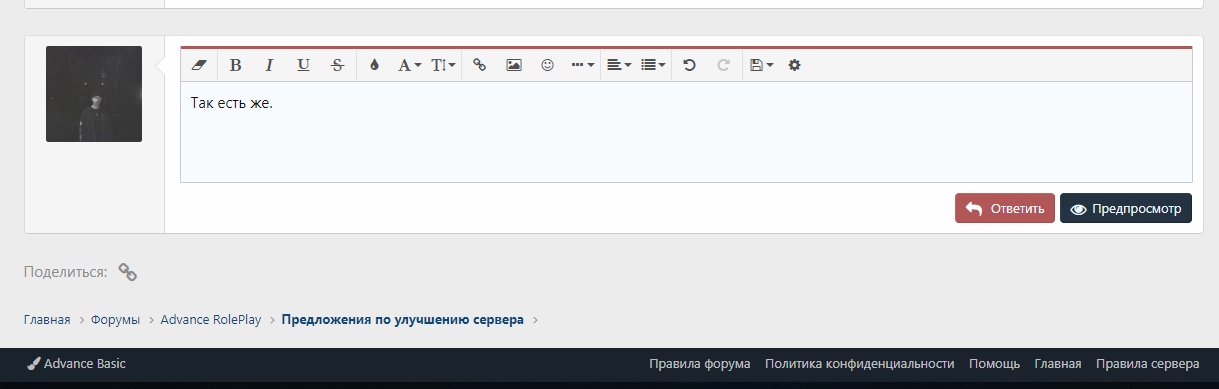The image size is (1219, 389).
Task: Copy the share link via chain icon
Action: [127, 271]
